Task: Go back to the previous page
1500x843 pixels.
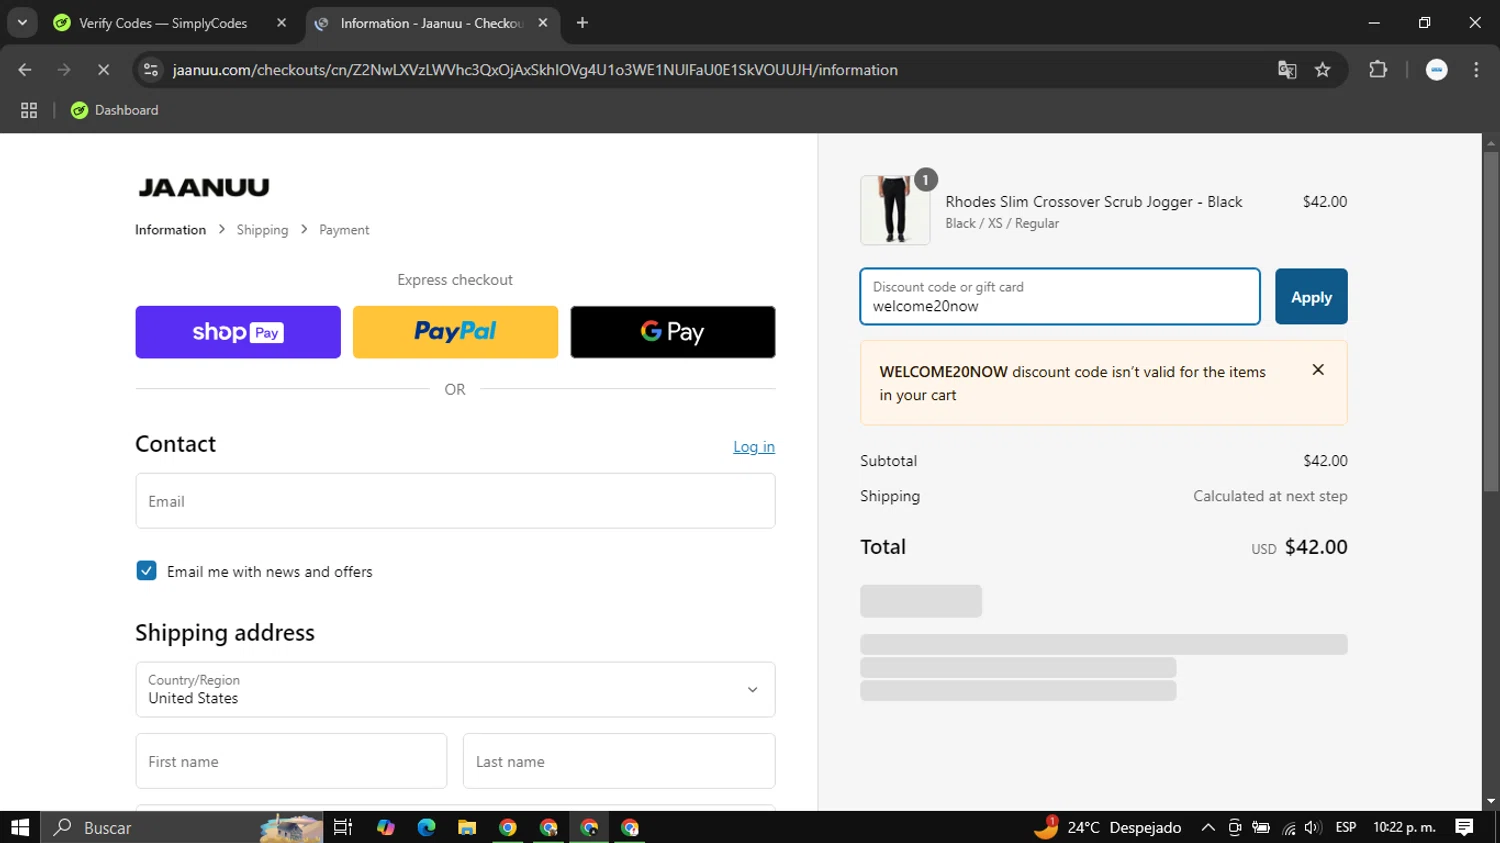Action: pyautogui.click(x=25, y=70)
